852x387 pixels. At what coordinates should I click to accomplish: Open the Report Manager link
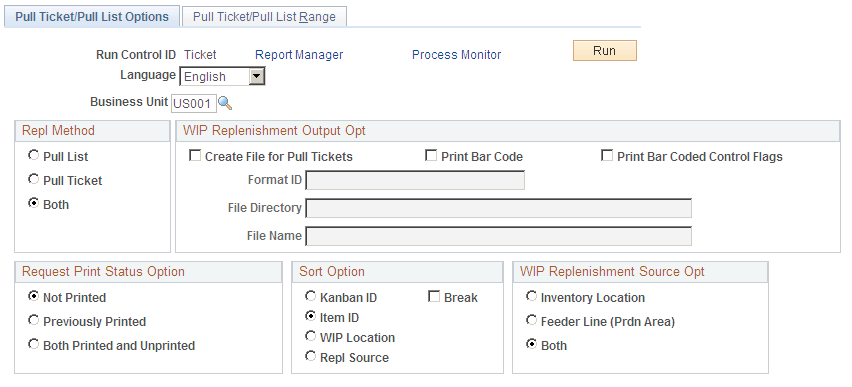[x=299, y=55]
